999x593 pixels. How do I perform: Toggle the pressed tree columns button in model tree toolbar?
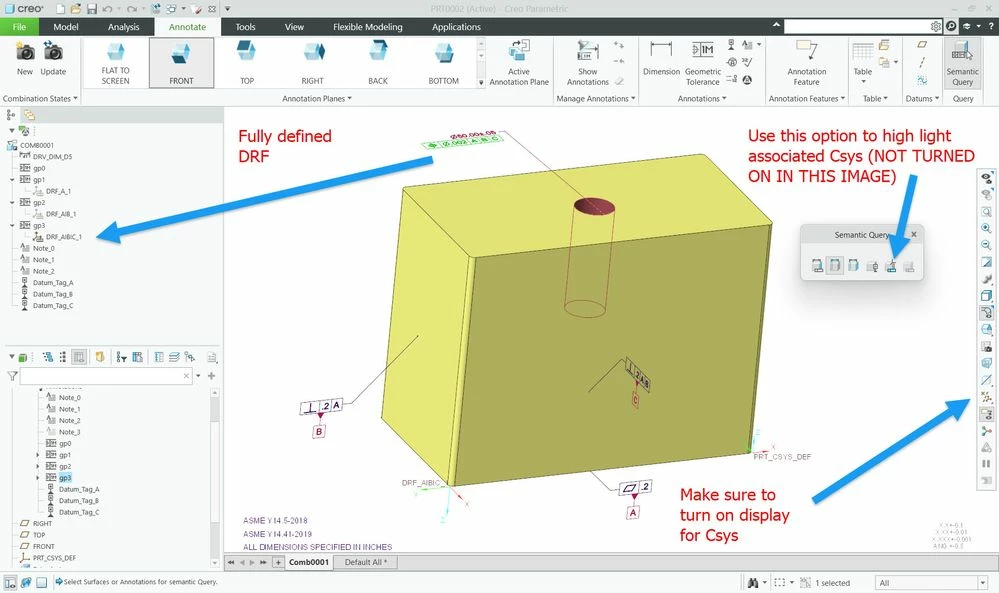(x=79, y=357)
